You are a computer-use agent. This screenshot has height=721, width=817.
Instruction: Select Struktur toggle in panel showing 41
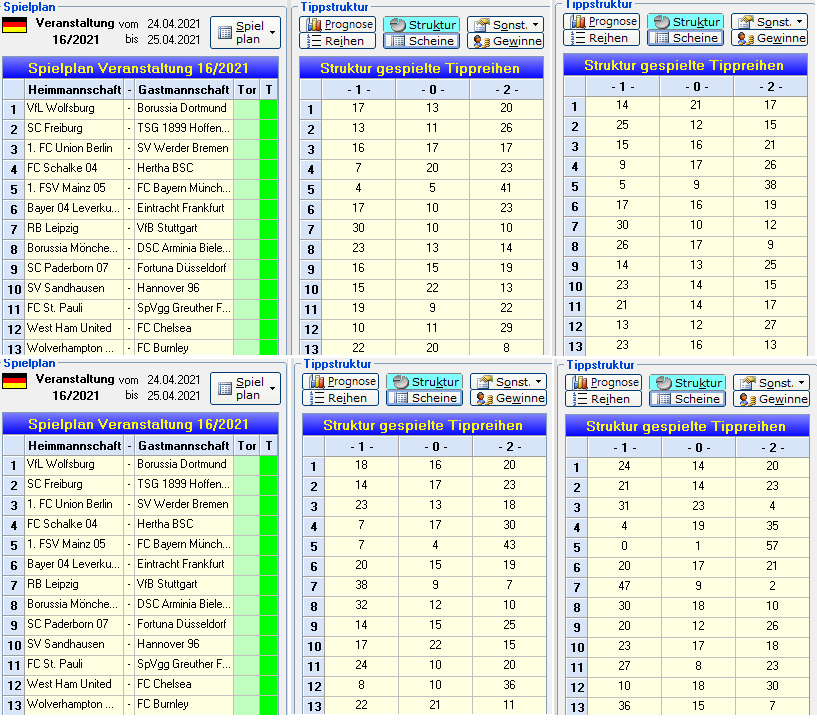click(422, 24)
